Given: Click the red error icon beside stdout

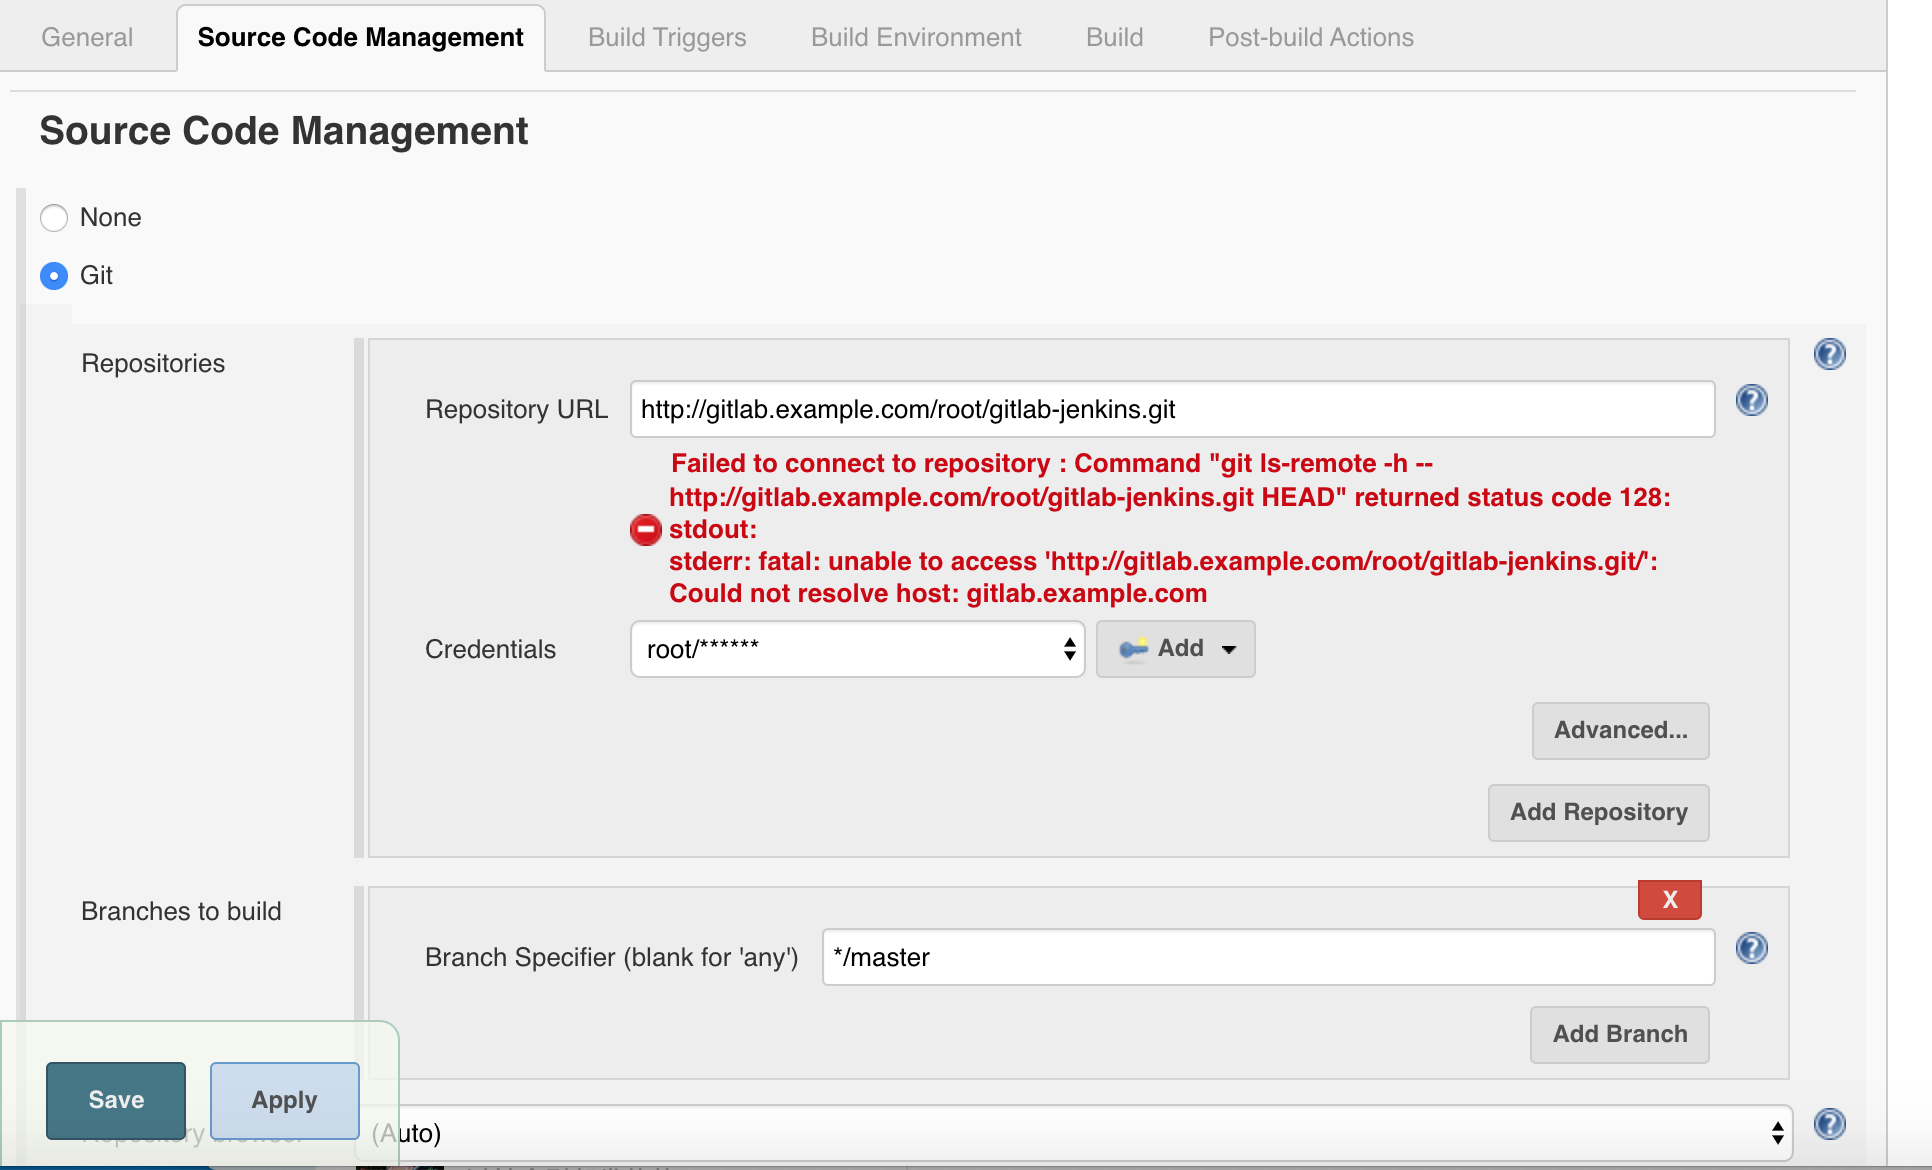Looking at the screenshot, I should pyautogui.click(x=645, y=529).
